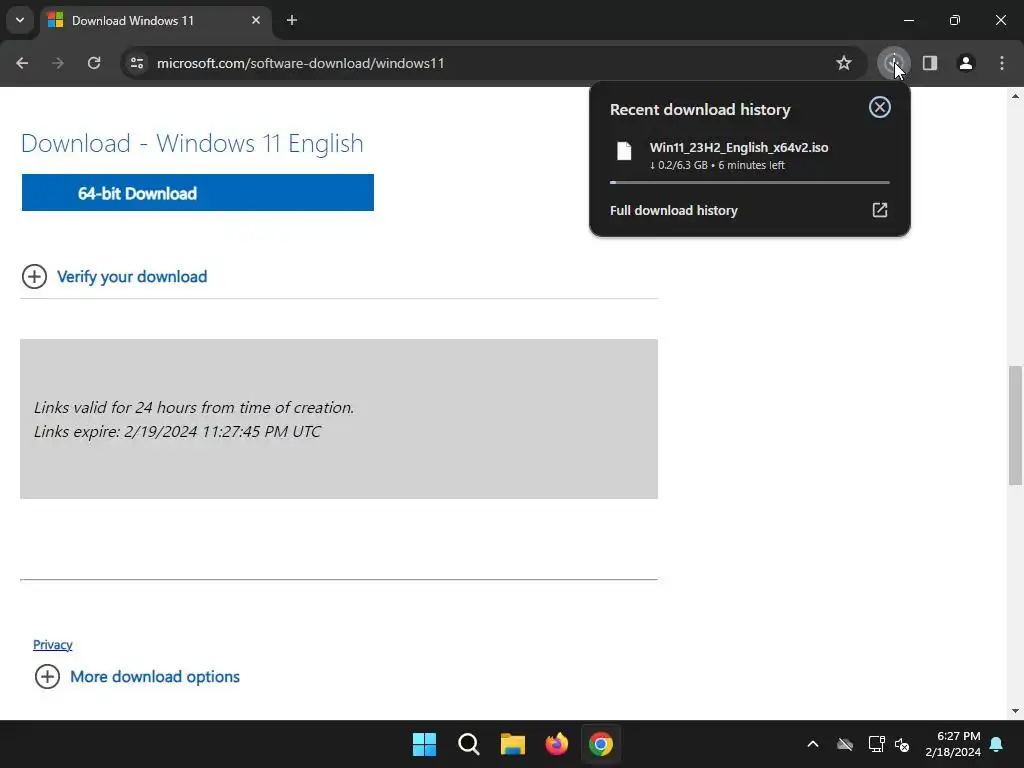1024x768 pixels.
Task: Click the scrollbar down arrow
Action: coord(1015,711)
